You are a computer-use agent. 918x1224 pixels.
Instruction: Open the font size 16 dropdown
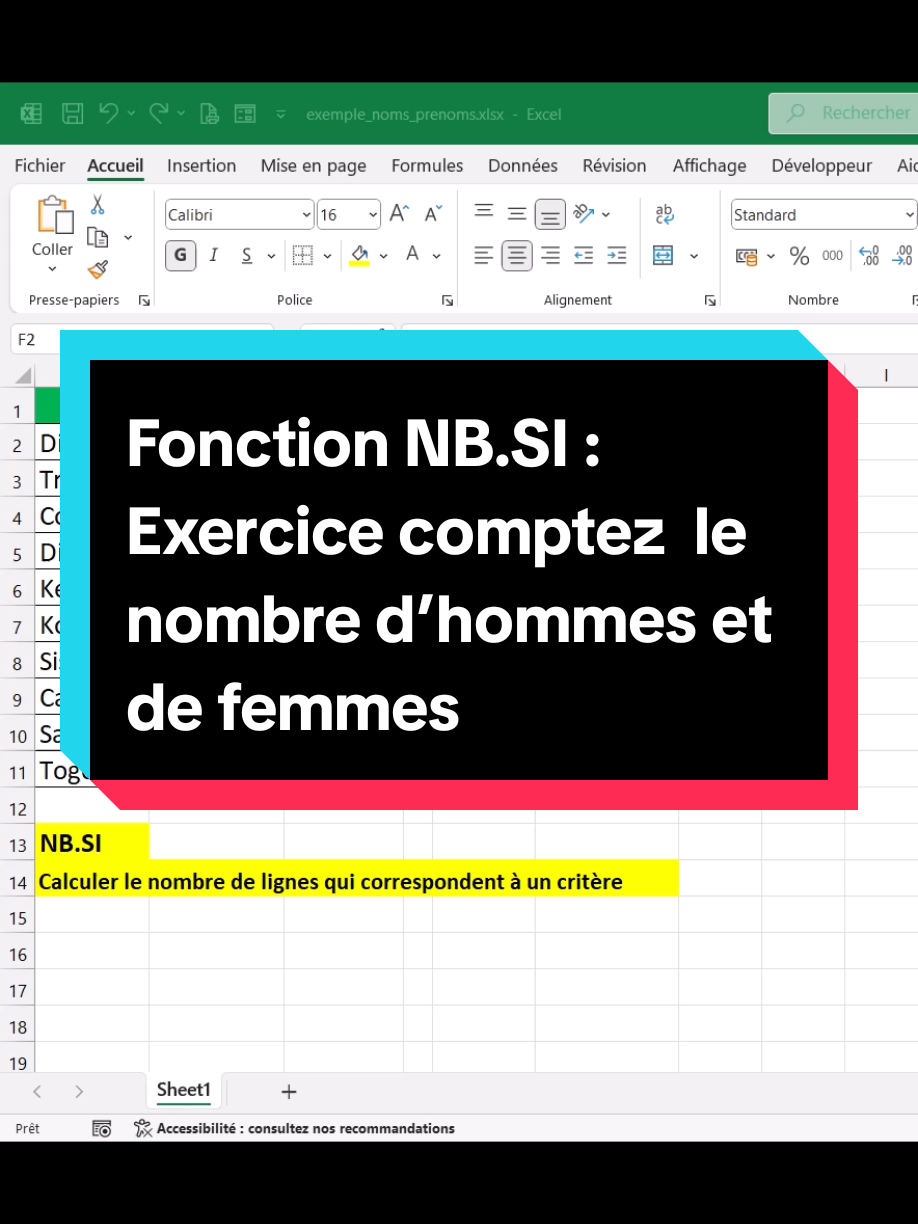point(374,215)
